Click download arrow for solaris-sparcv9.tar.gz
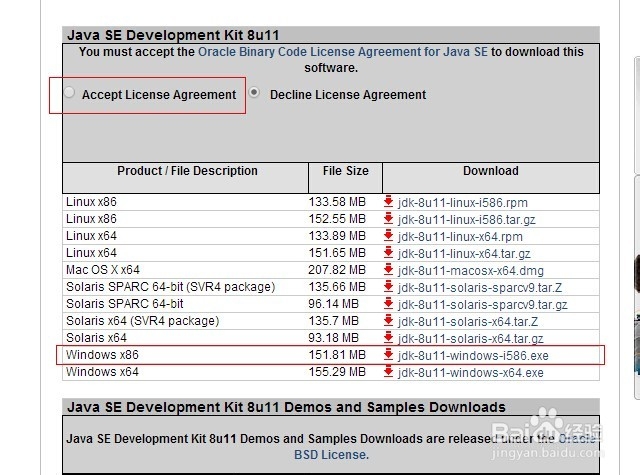 pos(389,304)
